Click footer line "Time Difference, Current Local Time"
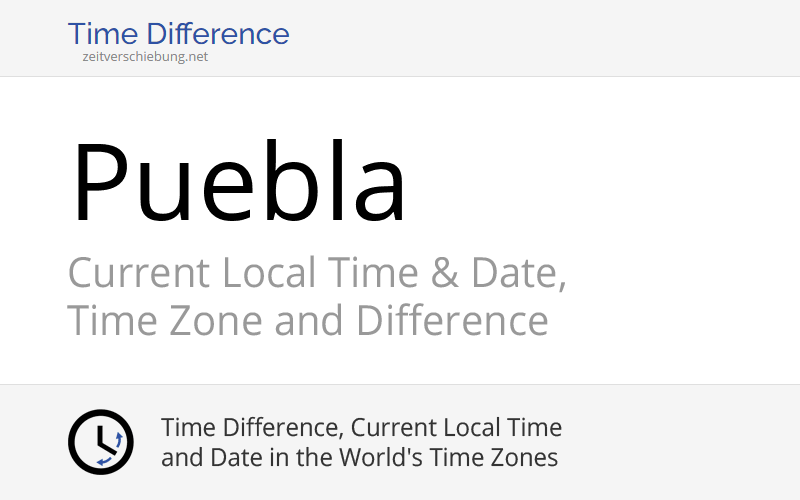The height and width of the screenshot is (500, 800). (361, 428)
